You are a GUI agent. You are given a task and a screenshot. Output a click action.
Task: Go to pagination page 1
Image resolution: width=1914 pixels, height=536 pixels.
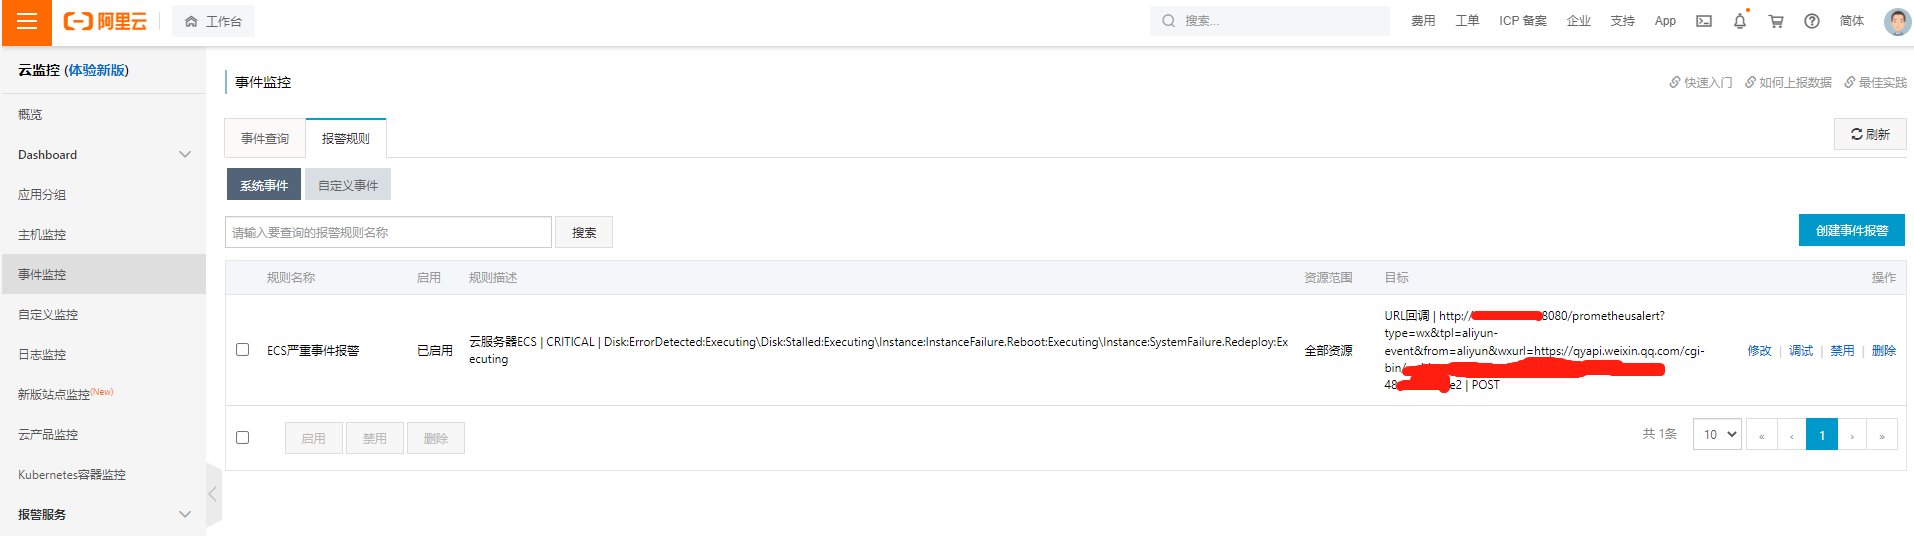1822,435
